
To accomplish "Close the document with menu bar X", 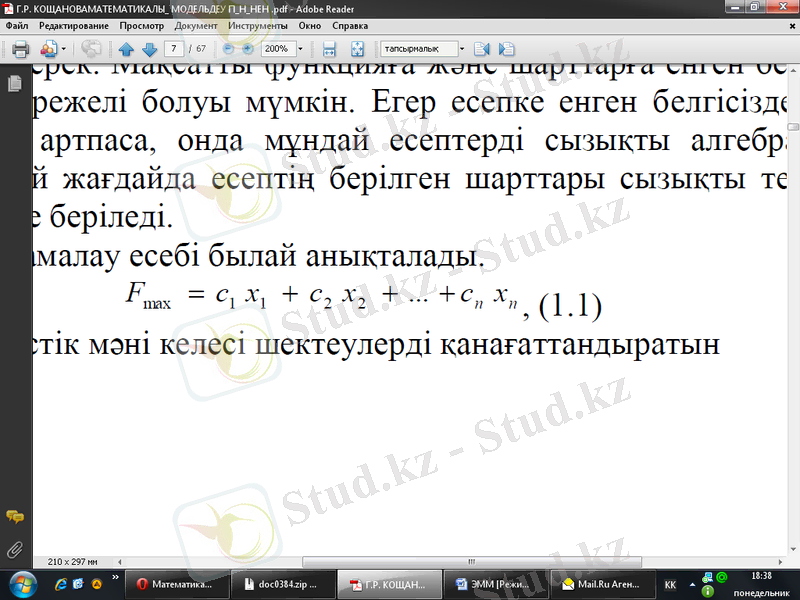I will (x=792, y=26).
